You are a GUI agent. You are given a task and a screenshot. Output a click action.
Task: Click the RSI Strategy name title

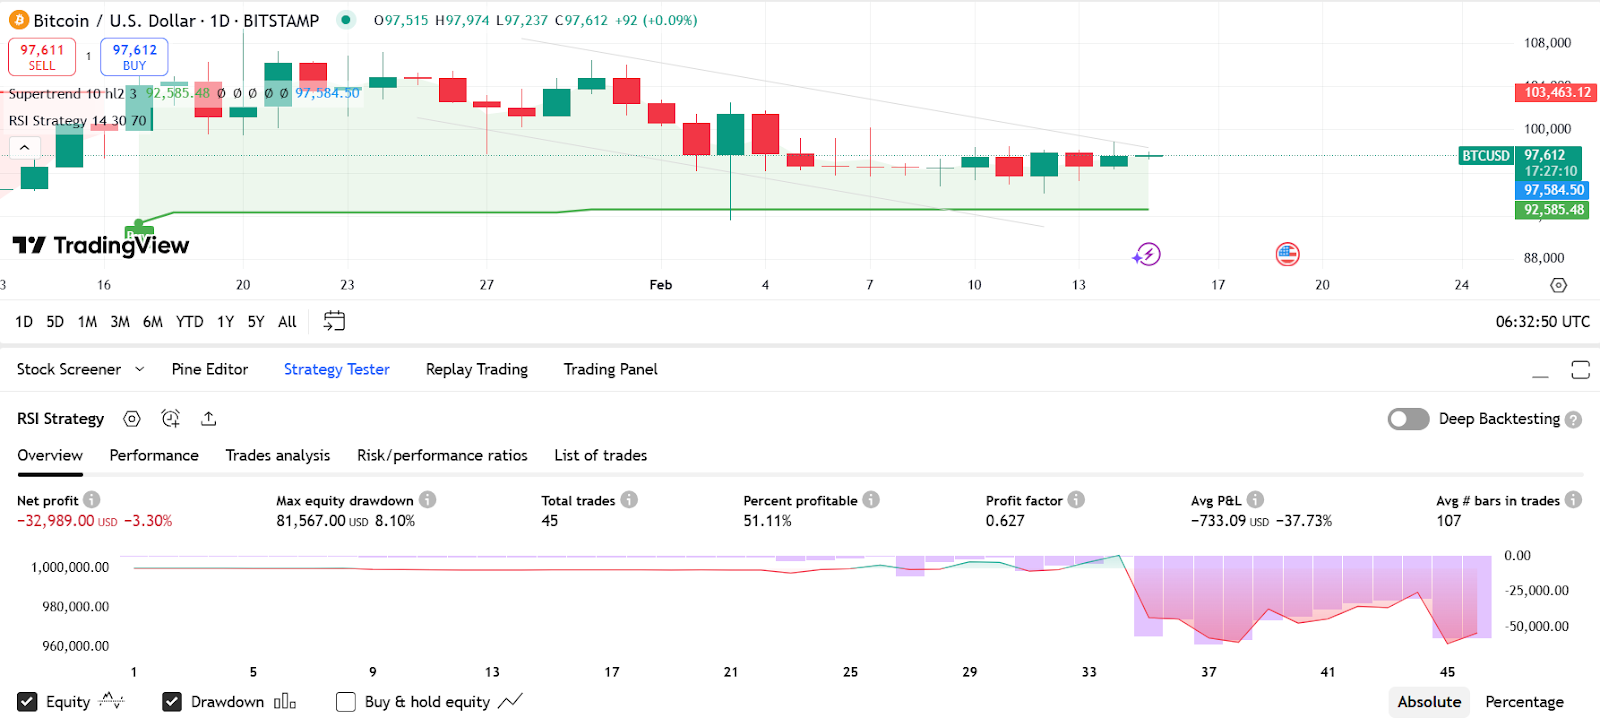pos(60,419)
